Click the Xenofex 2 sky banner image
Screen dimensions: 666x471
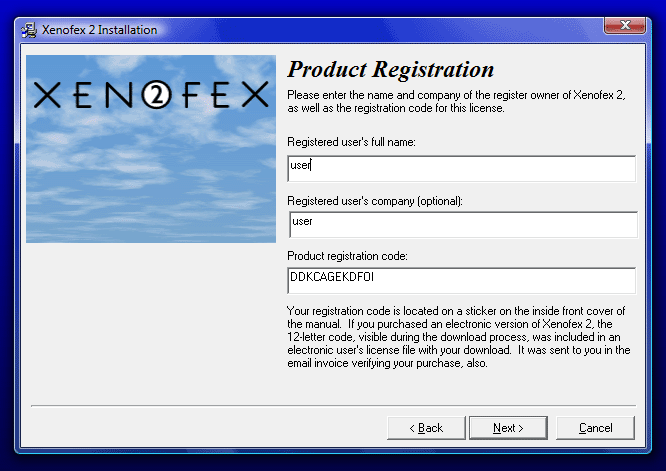coord(151,149)
